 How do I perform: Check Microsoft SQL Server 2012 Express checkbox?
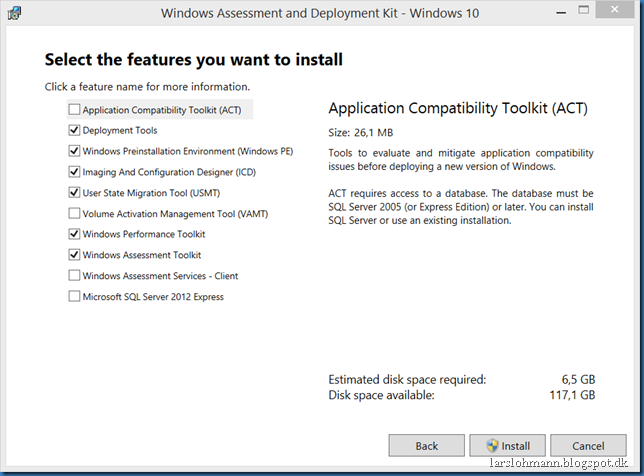(x=74, y=297)
